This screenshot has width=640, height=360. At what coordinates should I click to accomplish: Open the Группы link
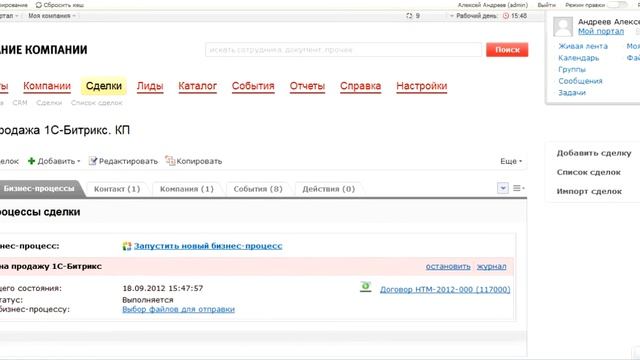click(572, 69)
